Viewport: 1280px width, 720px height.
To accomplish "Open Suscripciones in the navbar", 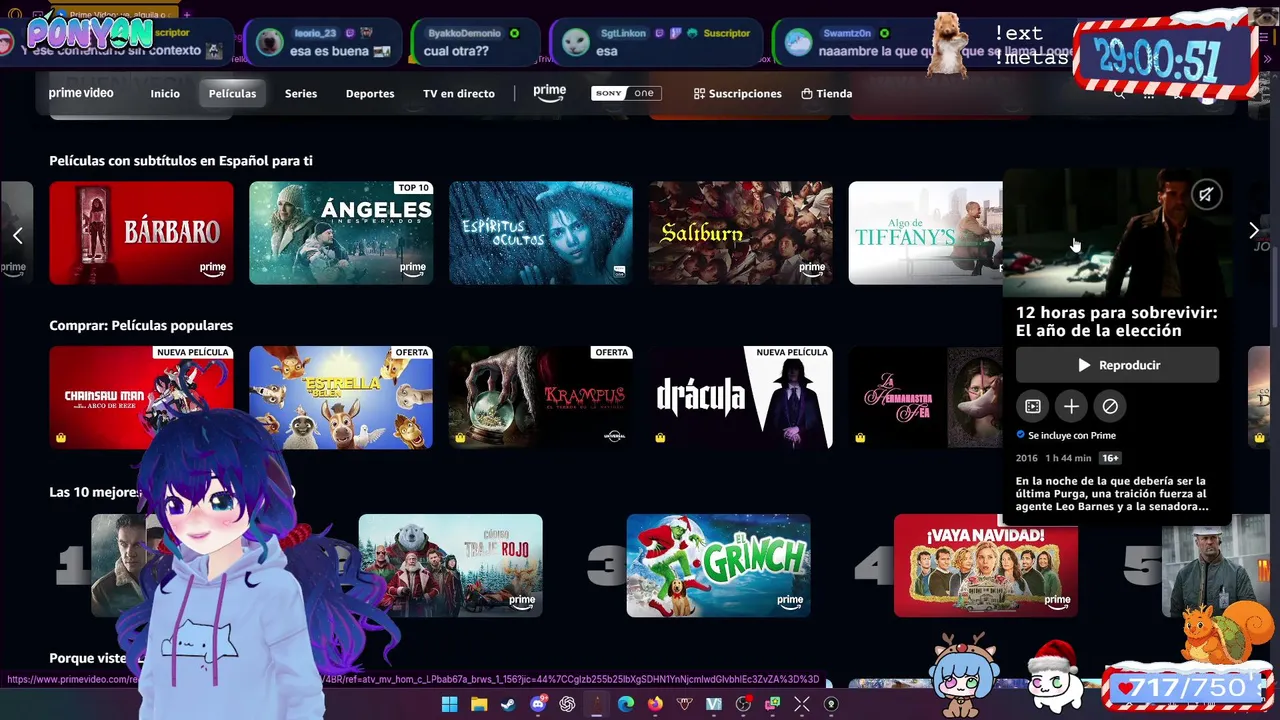I will pos(738,93).
